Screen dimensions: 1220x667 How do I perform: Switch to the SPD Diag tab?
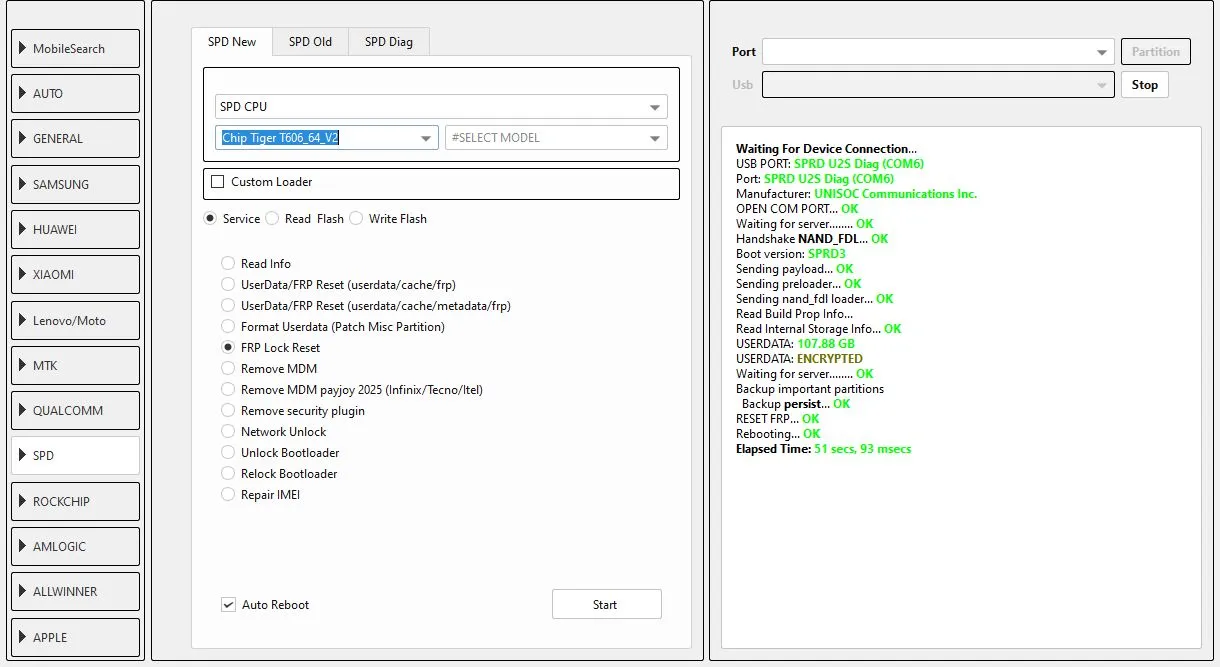pos(388,42)
